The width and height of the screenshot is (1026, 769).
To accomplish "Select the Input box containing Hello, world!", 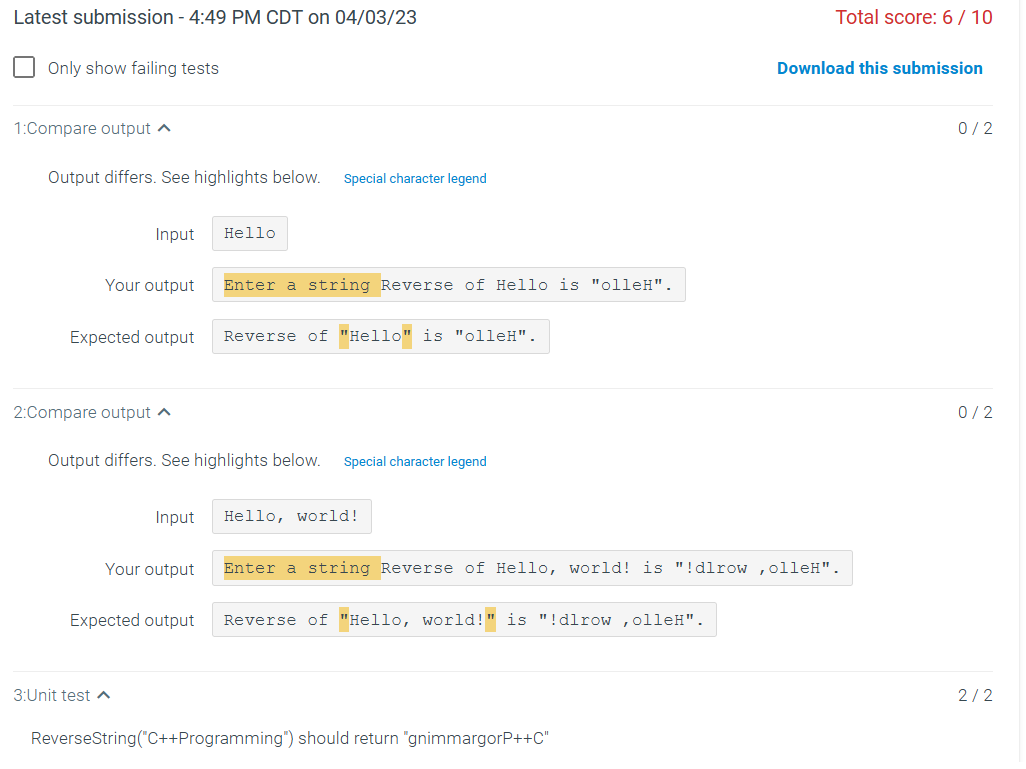I will 291,516.
